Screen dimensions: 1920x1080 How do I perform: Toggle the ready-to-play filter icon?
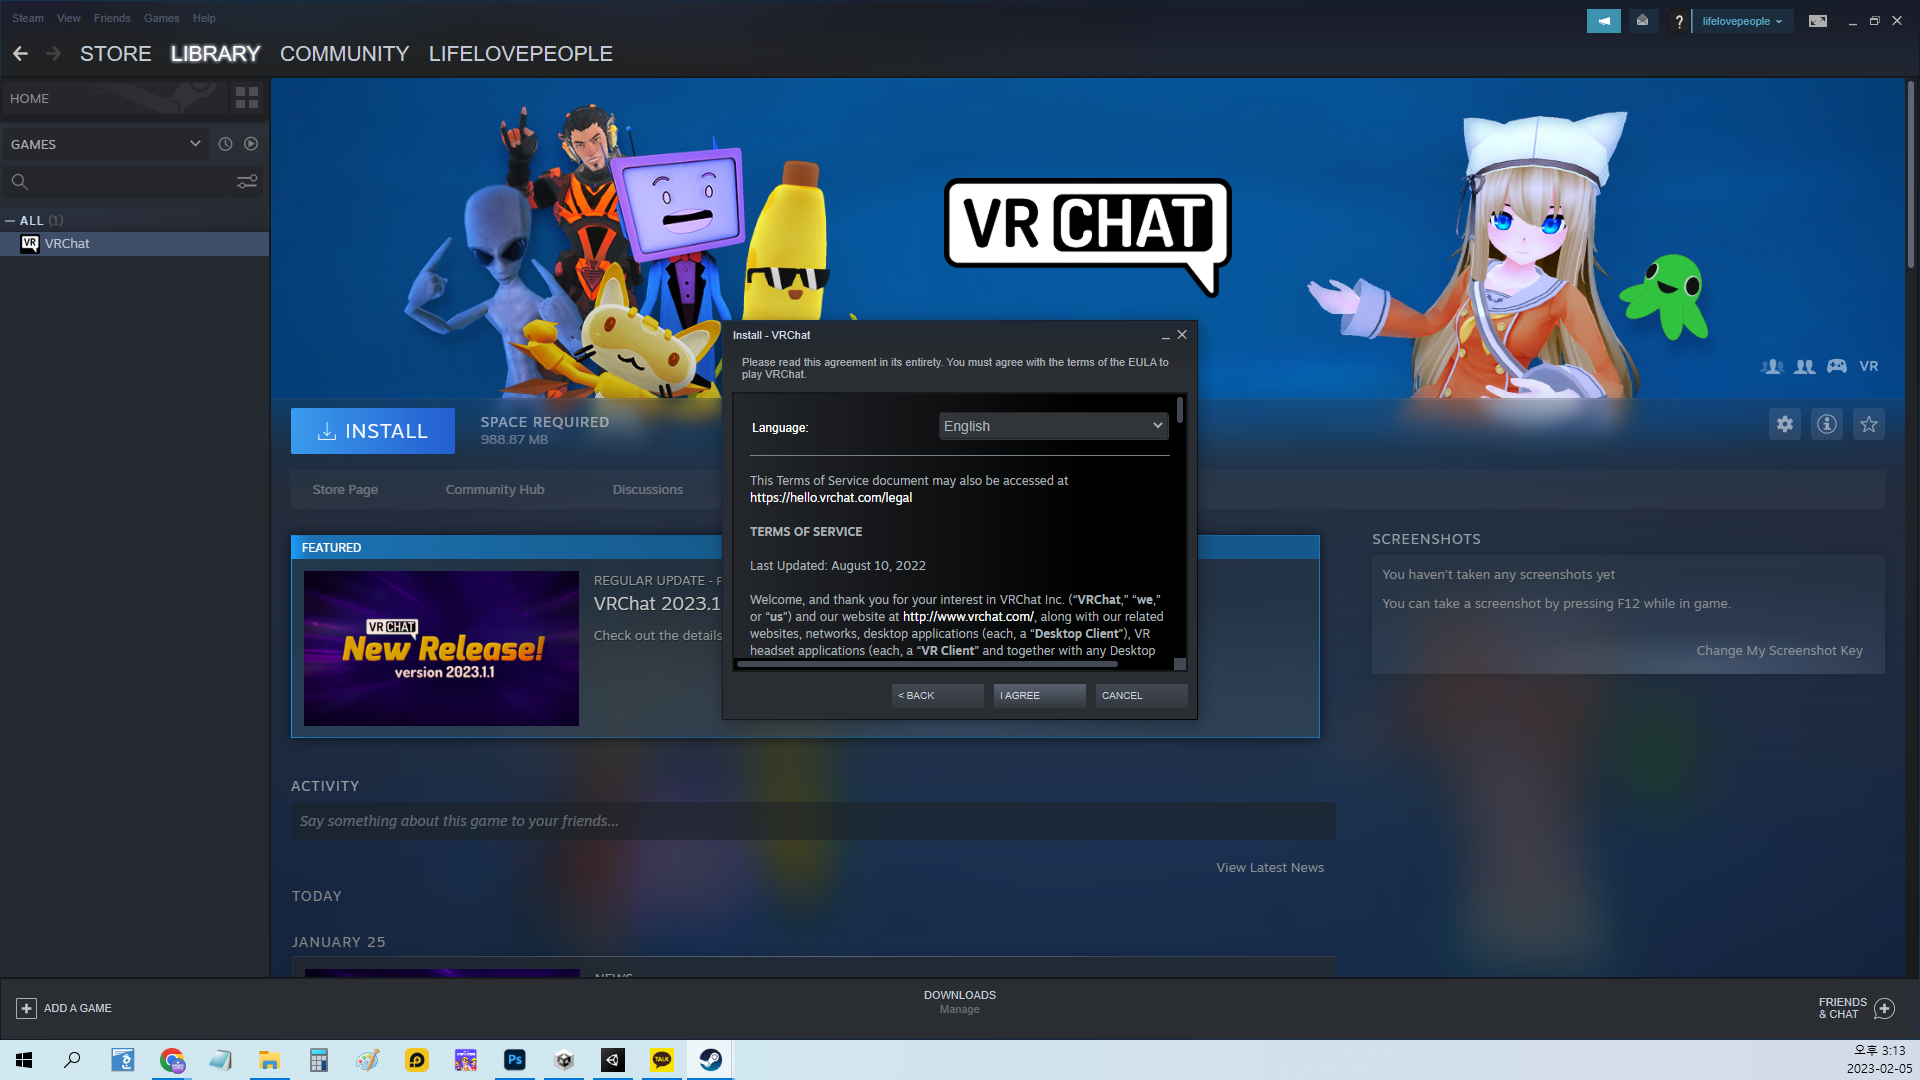point(251,144)
